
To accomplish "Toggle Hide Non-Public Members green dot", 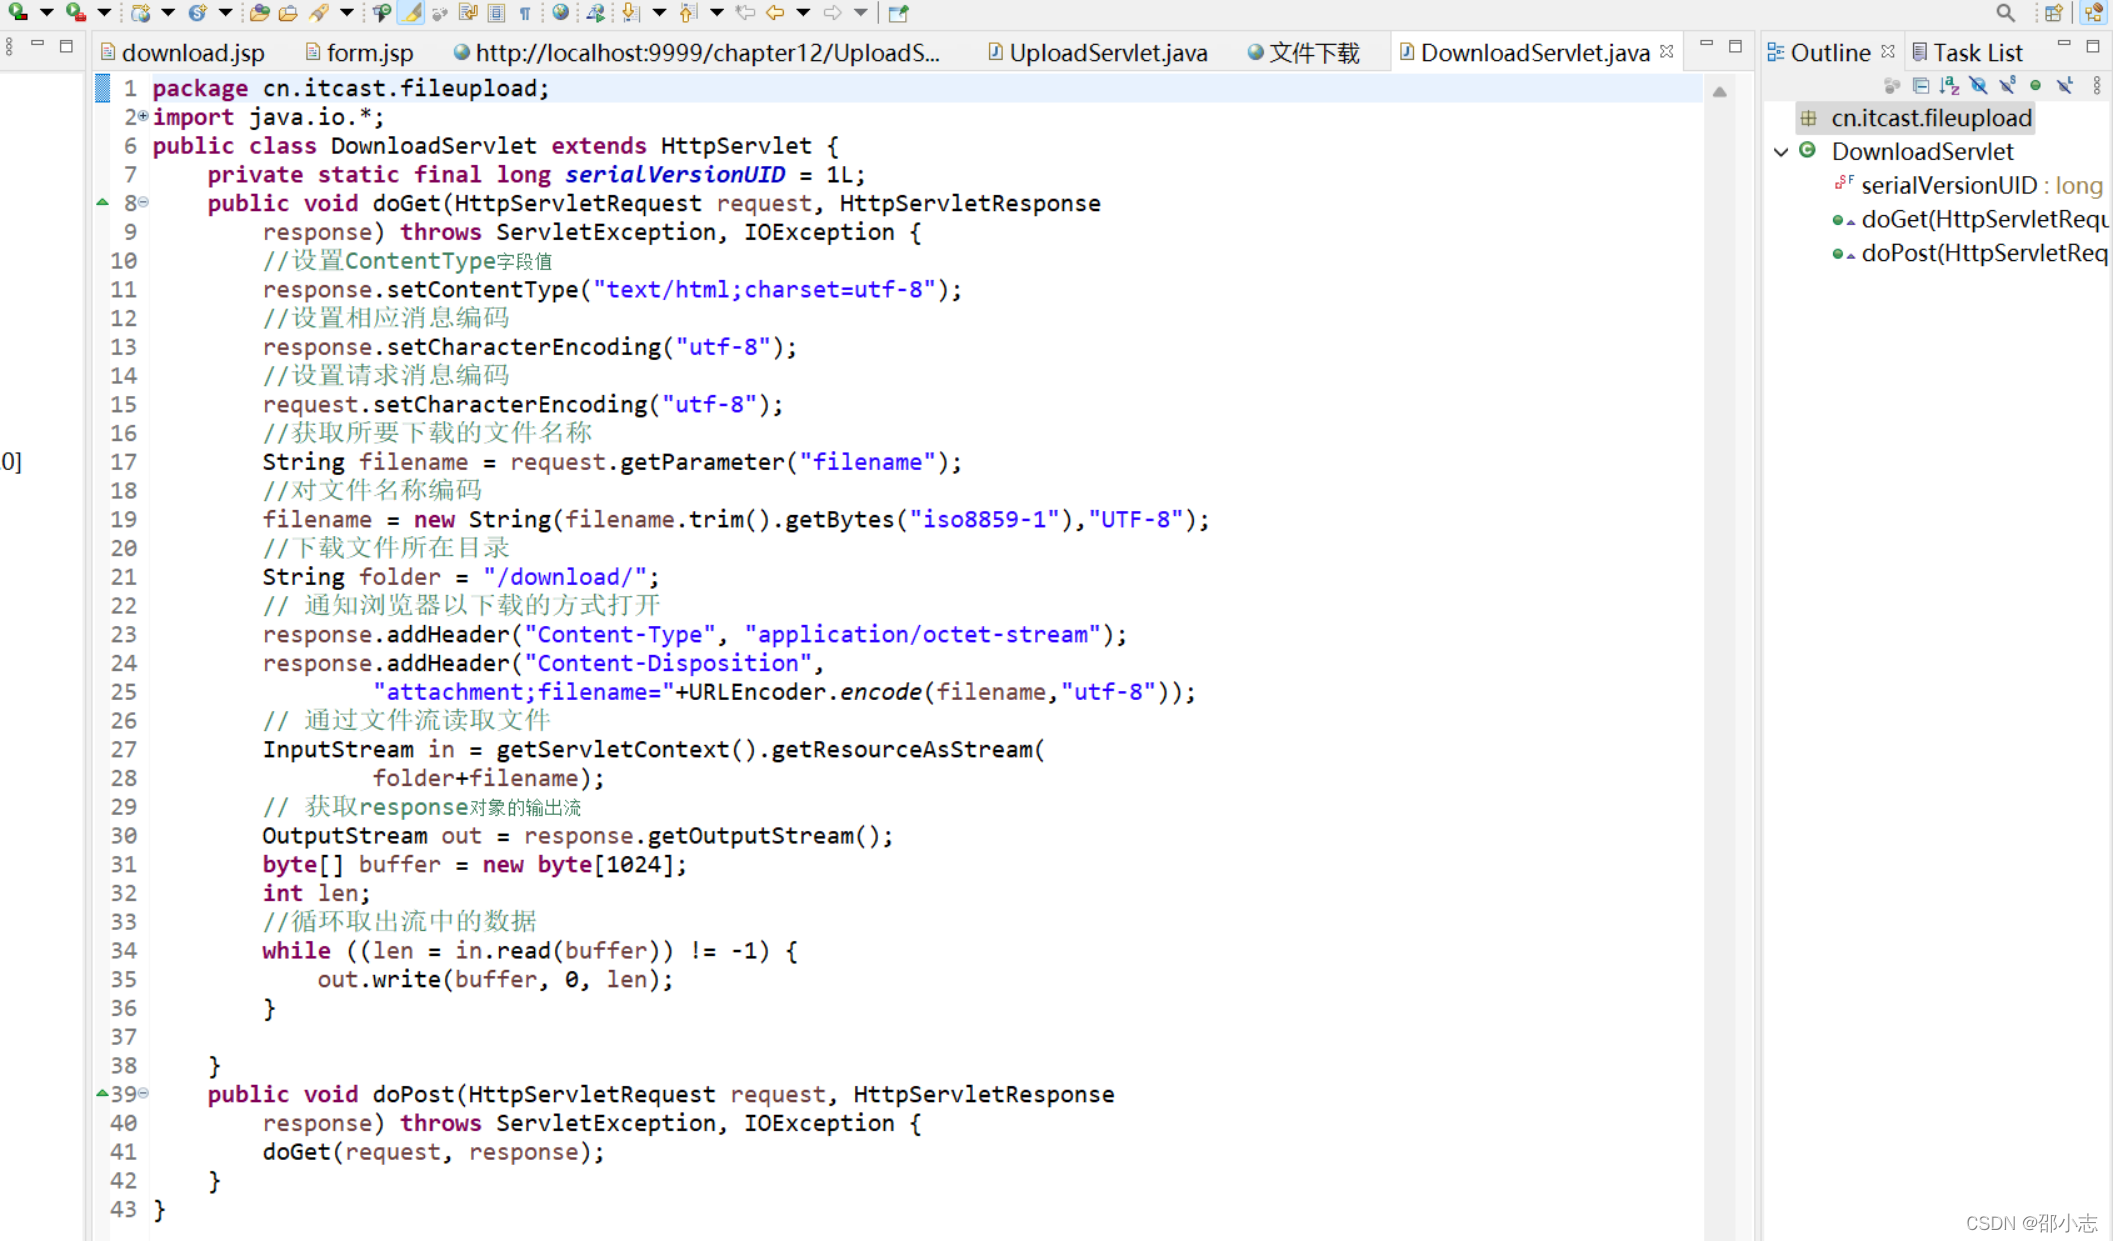I will coord(2036,86).
